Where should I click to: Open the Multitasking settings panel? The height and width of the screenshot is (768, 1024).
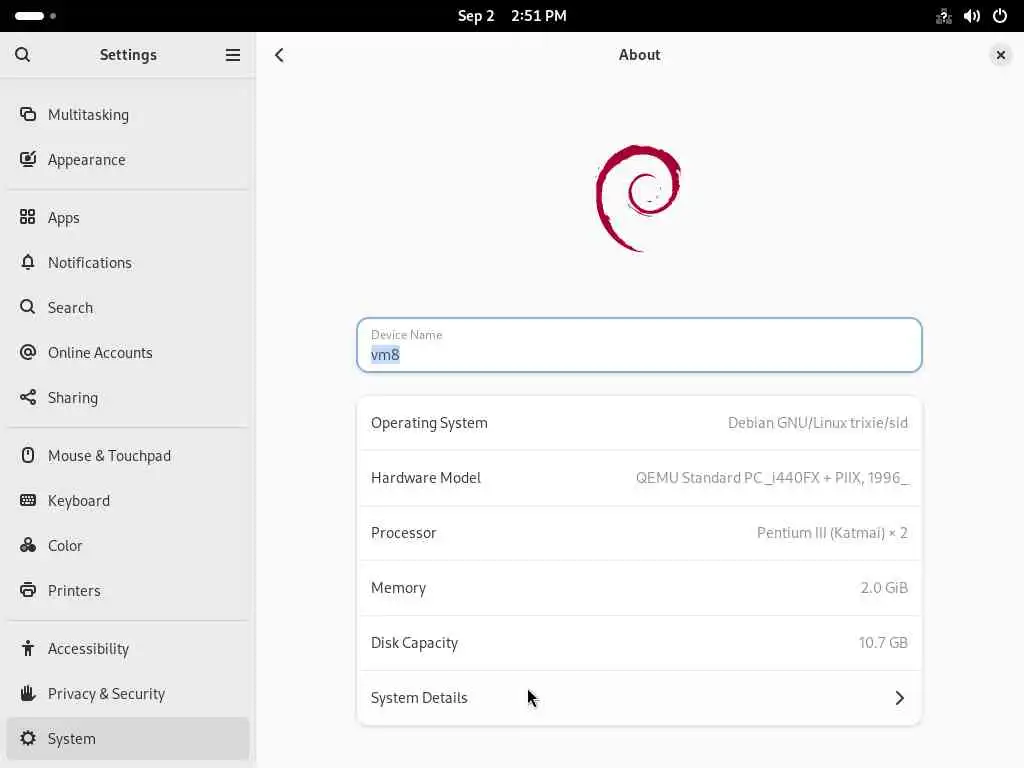click(x=128, y=114)
